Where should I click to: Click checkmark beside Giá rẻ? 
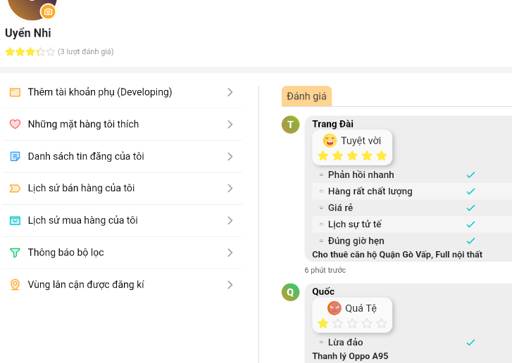(x=471, y=208)
